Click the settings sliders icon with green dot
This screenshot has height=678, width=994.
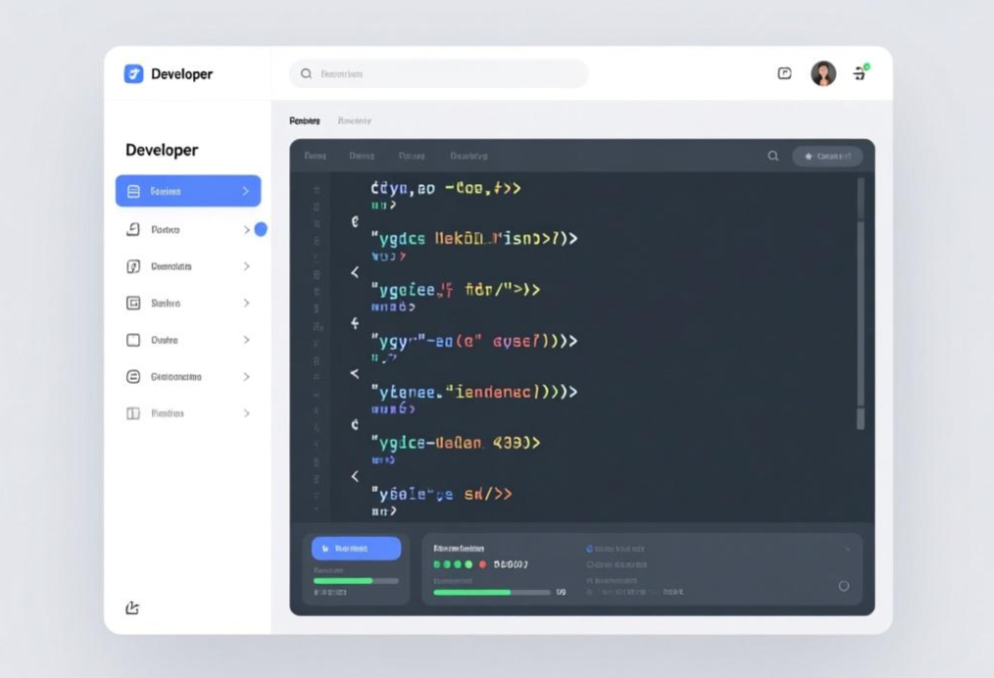(859, 73)
